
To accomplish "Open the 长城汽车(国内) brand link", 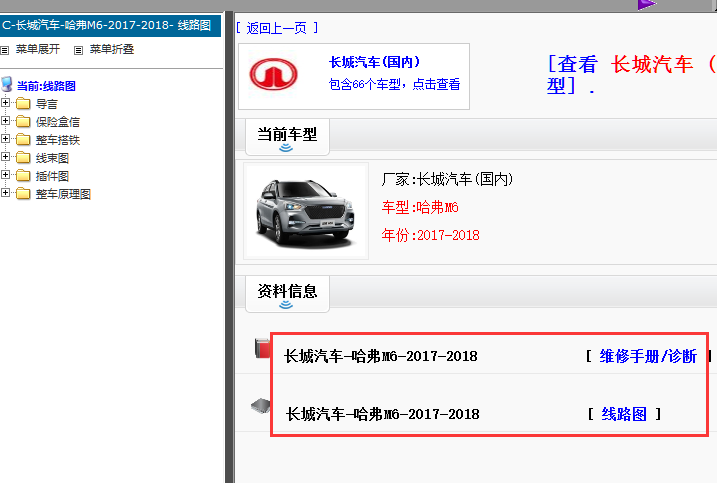I will click(374, 62).
